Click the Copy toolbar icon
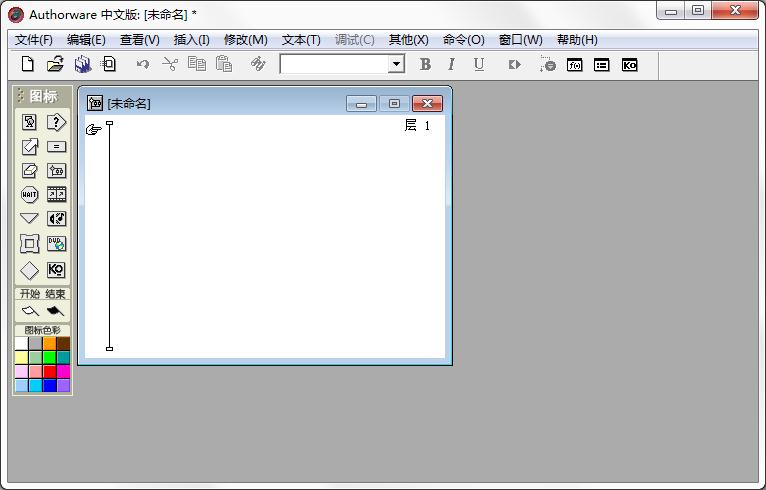Viewport: 766px width, 490px height. 197,64
